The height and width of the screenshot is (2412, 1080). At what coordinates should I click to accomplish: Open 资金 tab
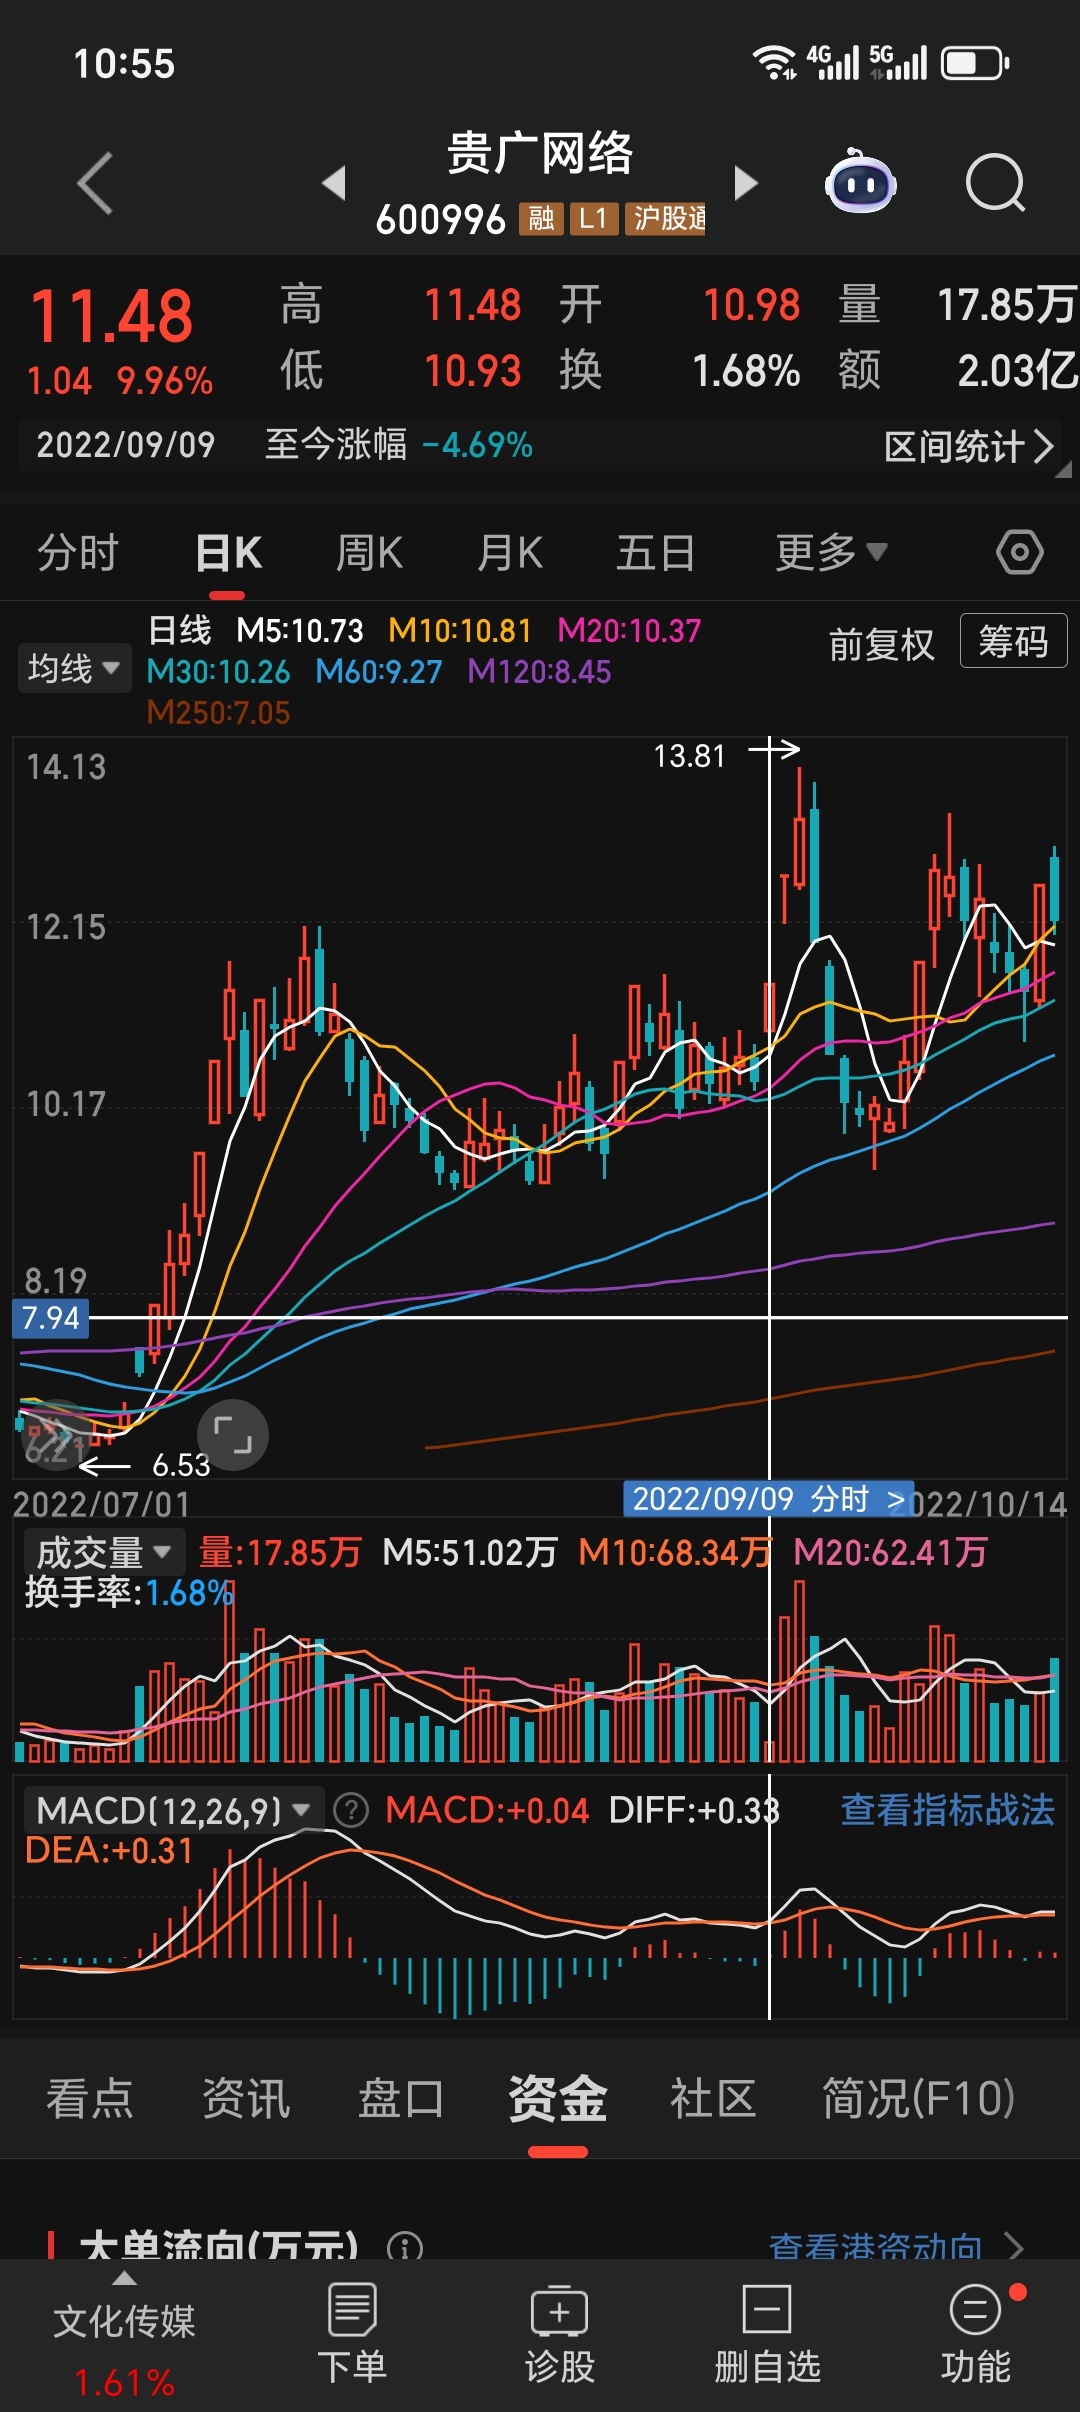558,2098
